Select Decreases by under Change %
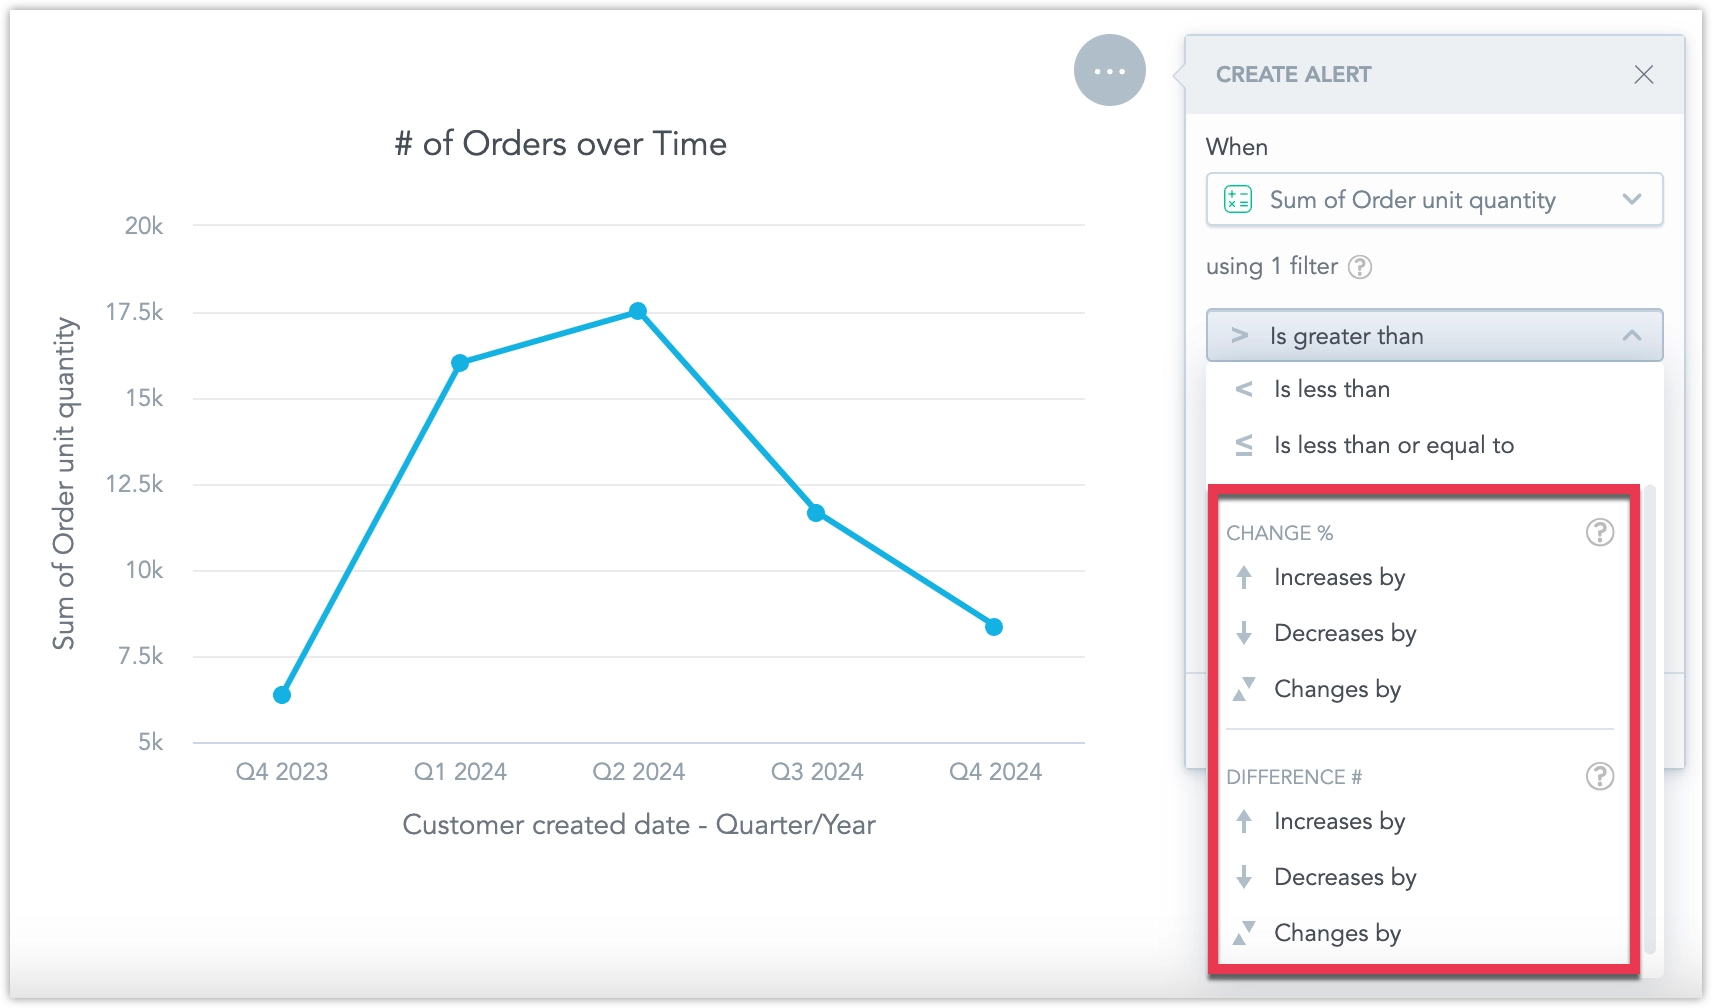Viewport: 1712px width, 1008px height. click(x=1420, y=633)
